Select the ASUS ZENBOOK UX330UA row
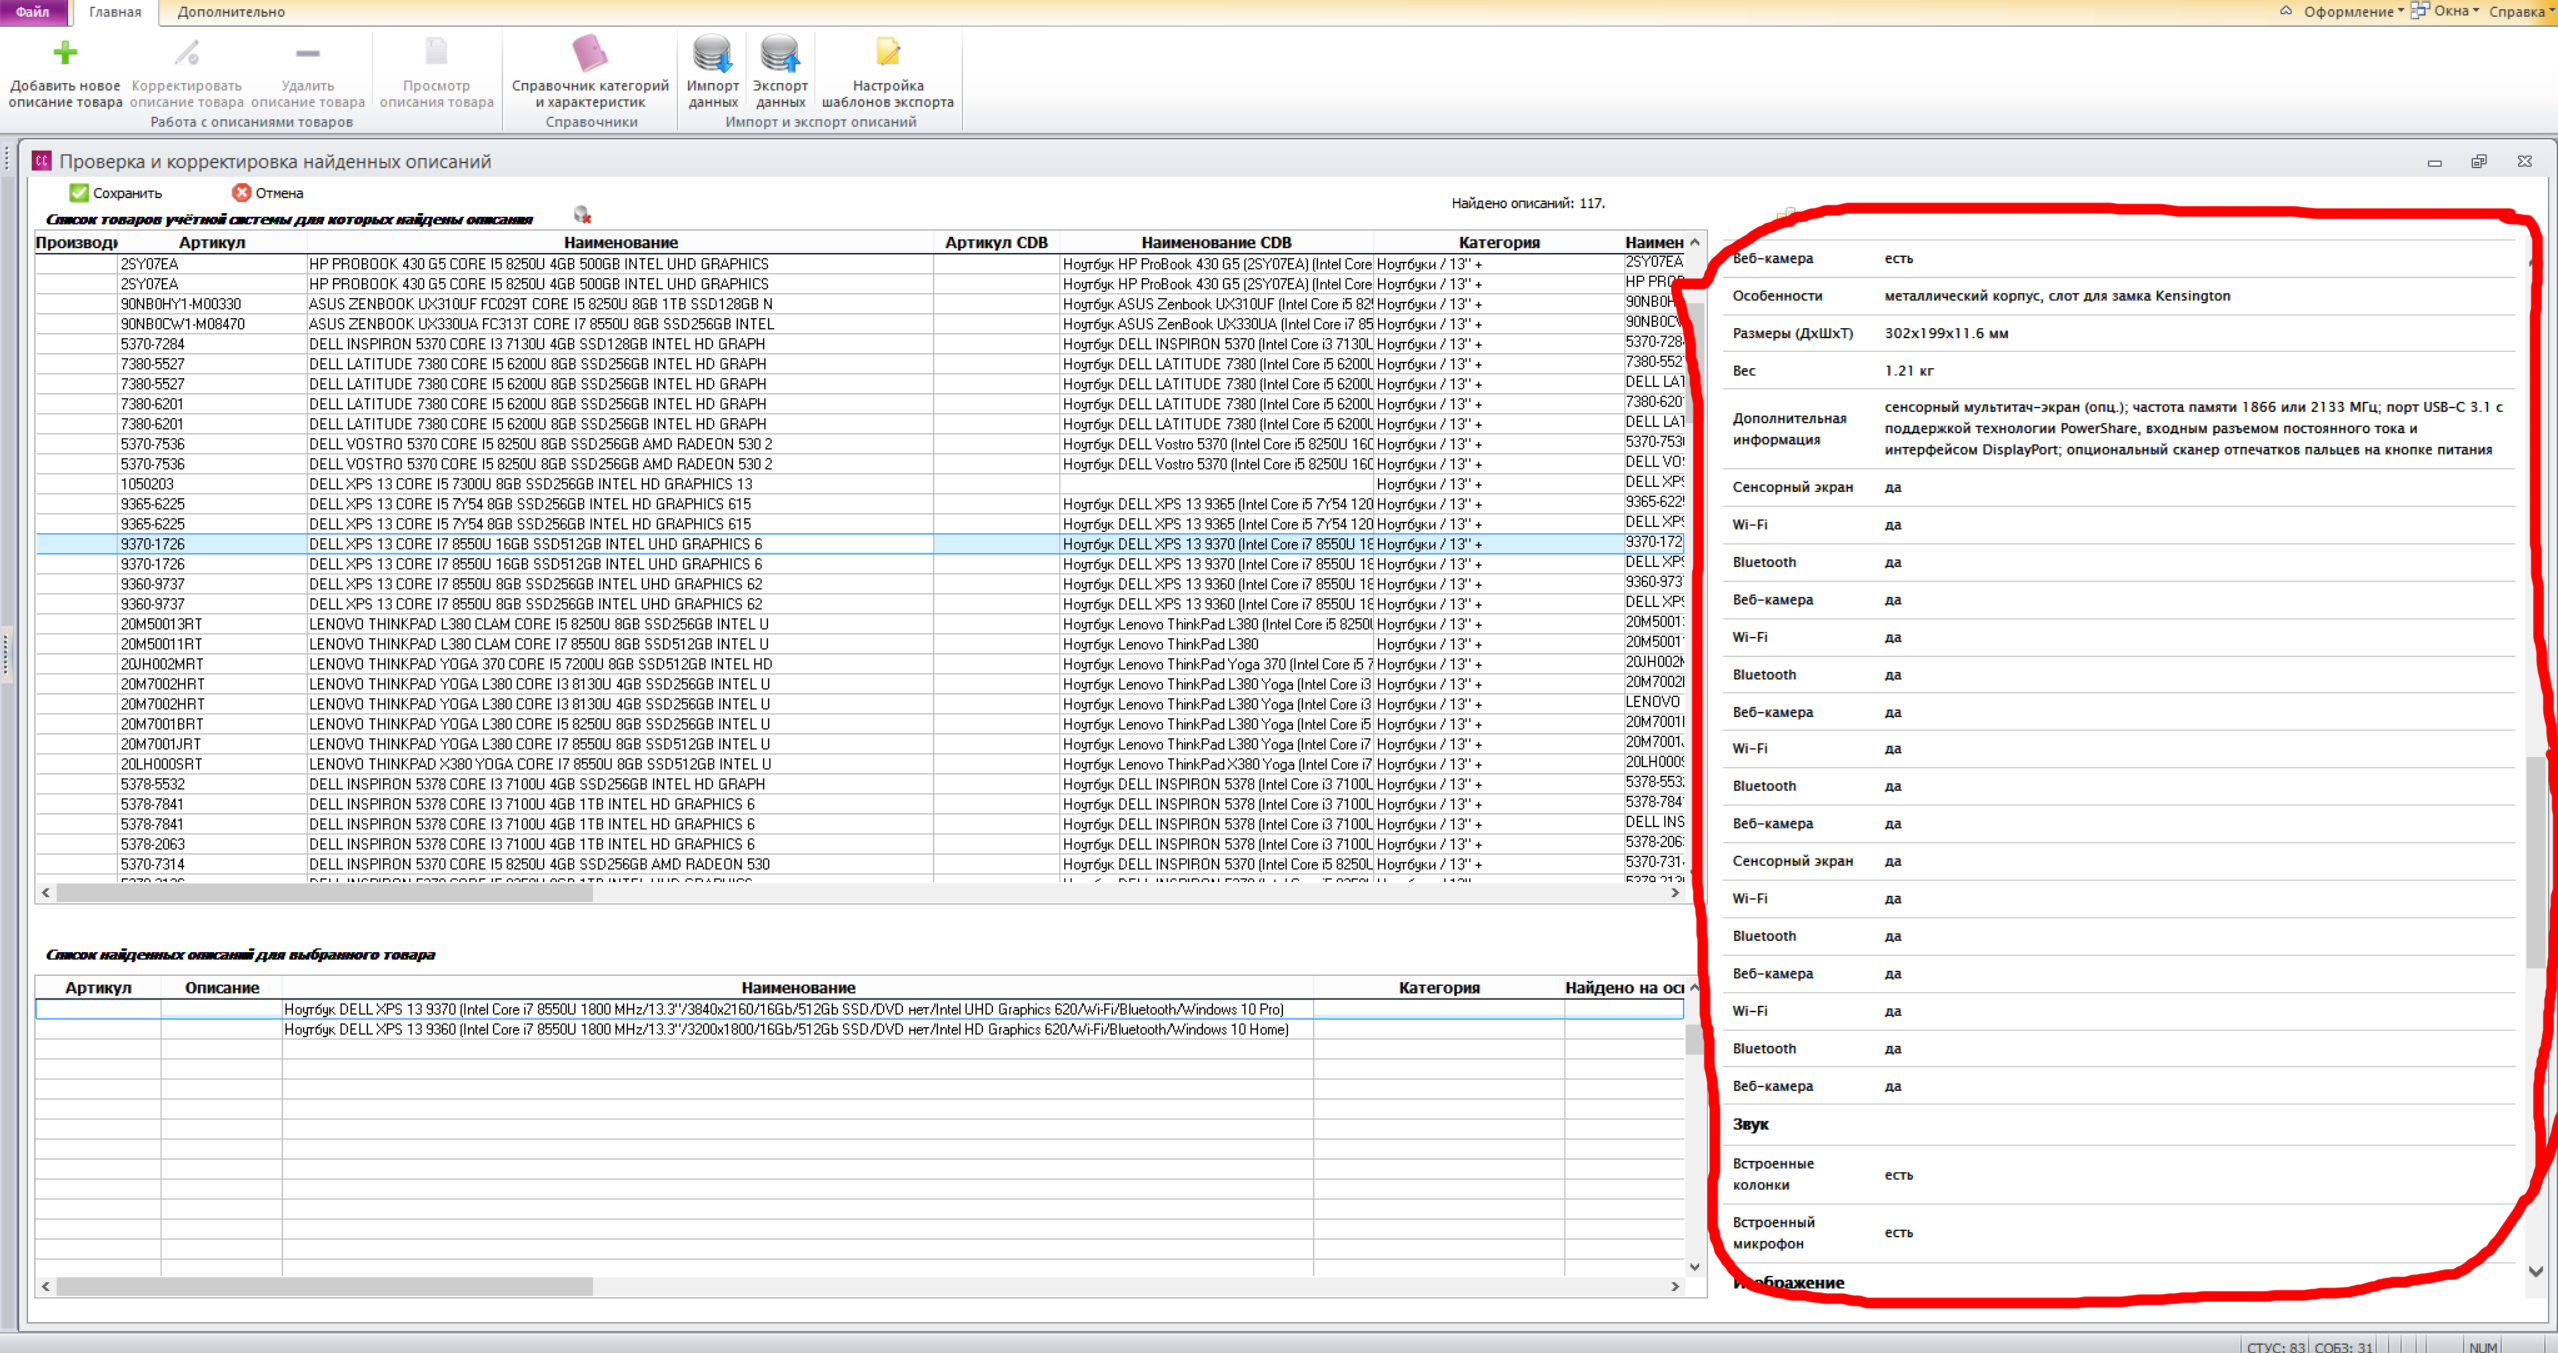Screen dimensions: 2558x1353 coord(860,324)
